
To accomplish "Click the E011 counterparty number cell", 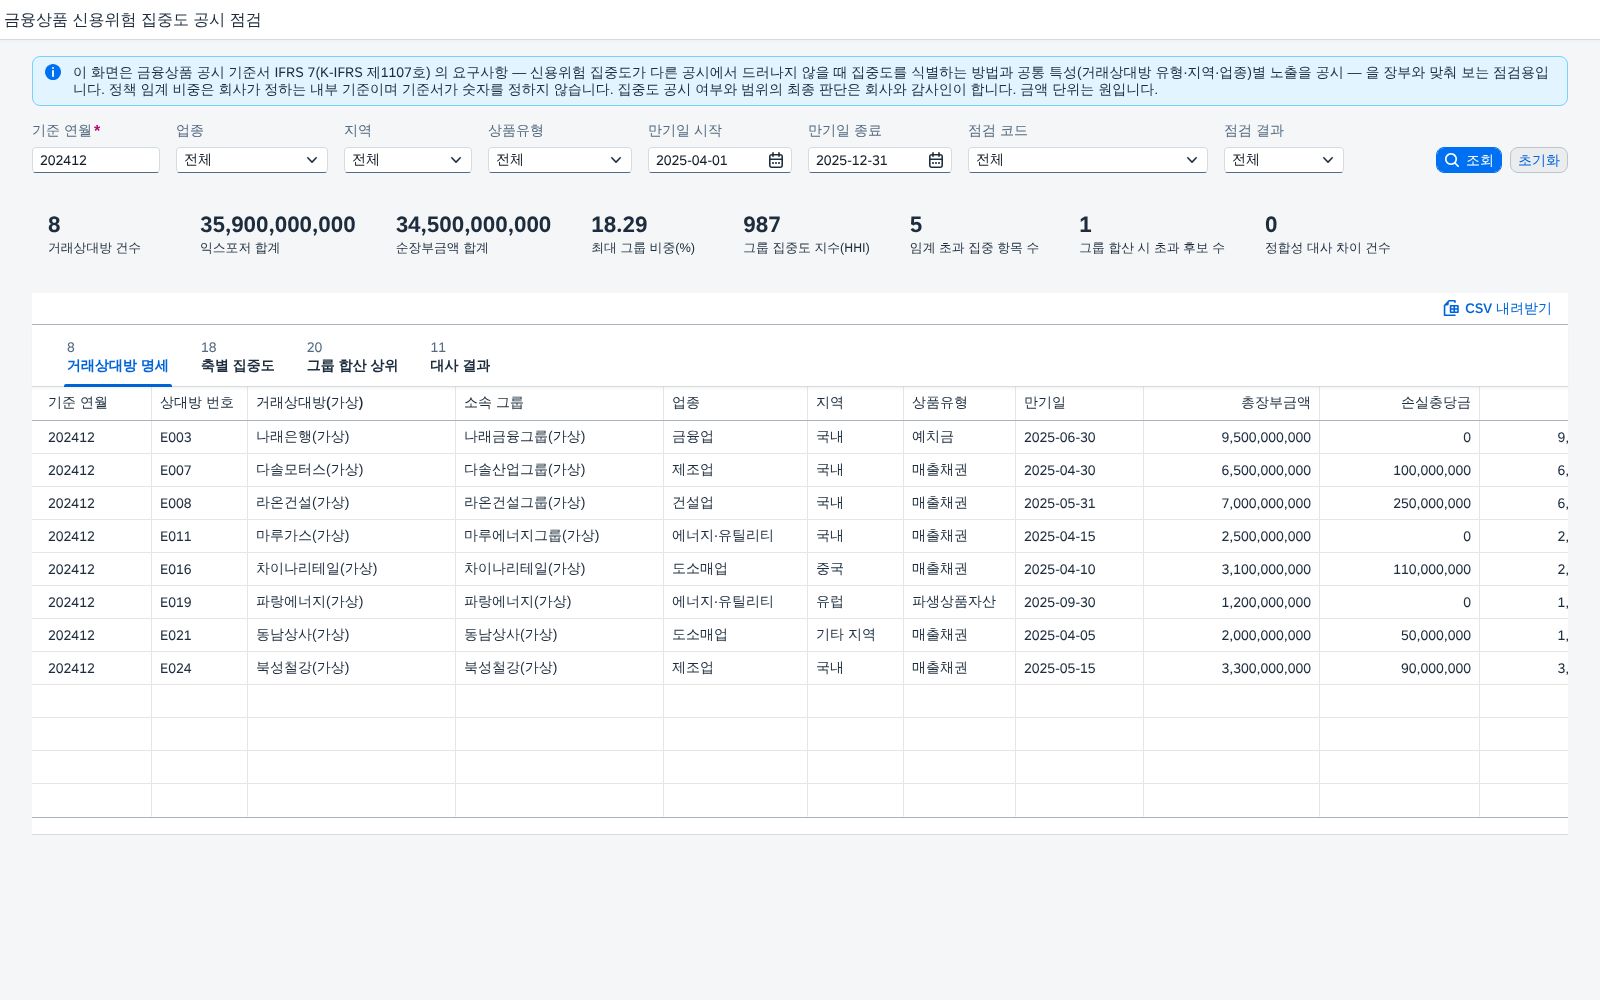I will (200, 536).
